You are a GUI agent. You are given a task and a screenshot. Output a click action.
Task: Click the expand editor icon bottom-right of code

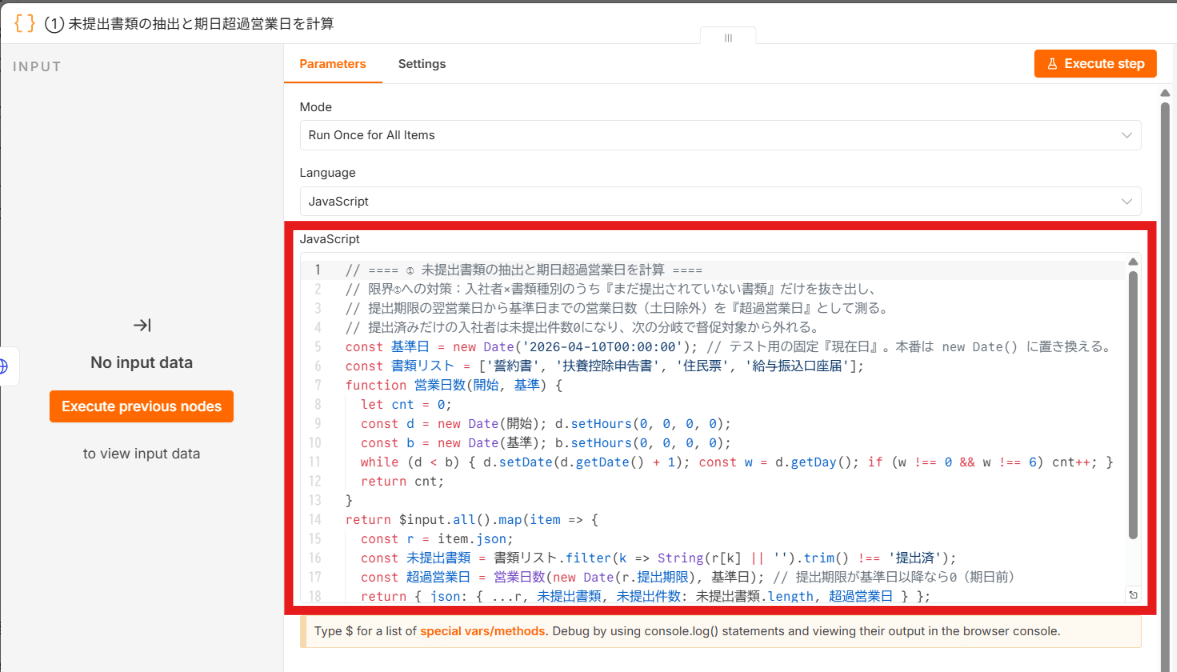(1133, 595)
